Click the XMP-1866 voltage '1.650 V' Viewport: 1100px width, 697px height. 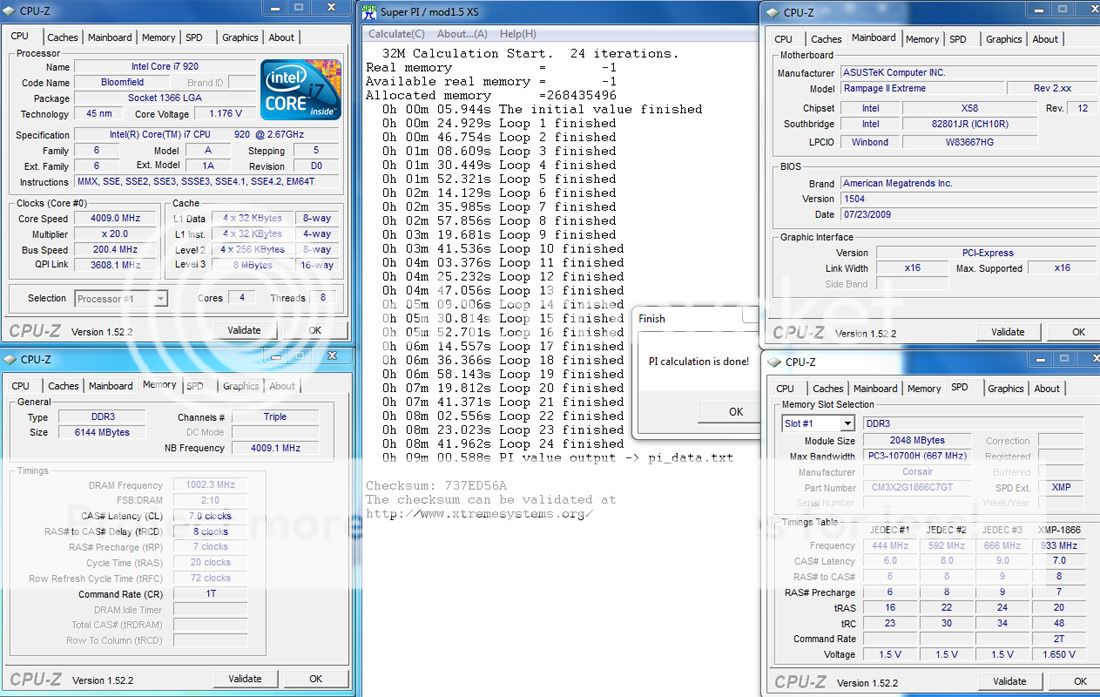tap(1059, 654)
